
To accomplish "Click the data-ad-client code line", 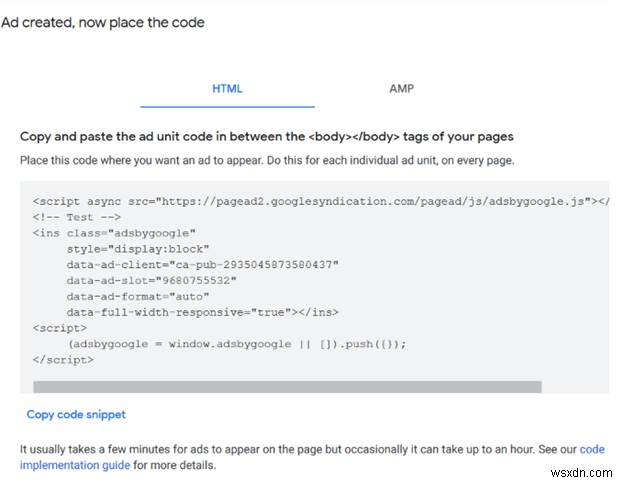I will (x=203, y=265).
